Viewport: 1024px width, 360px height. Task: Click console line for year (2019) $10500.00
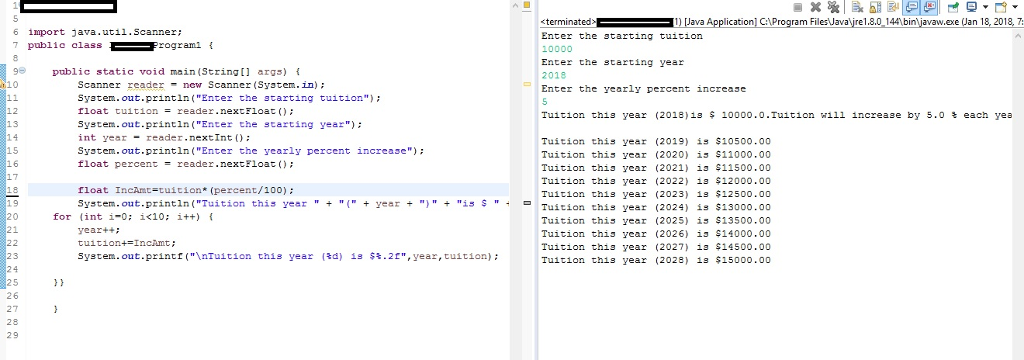[x=656, y=141]
